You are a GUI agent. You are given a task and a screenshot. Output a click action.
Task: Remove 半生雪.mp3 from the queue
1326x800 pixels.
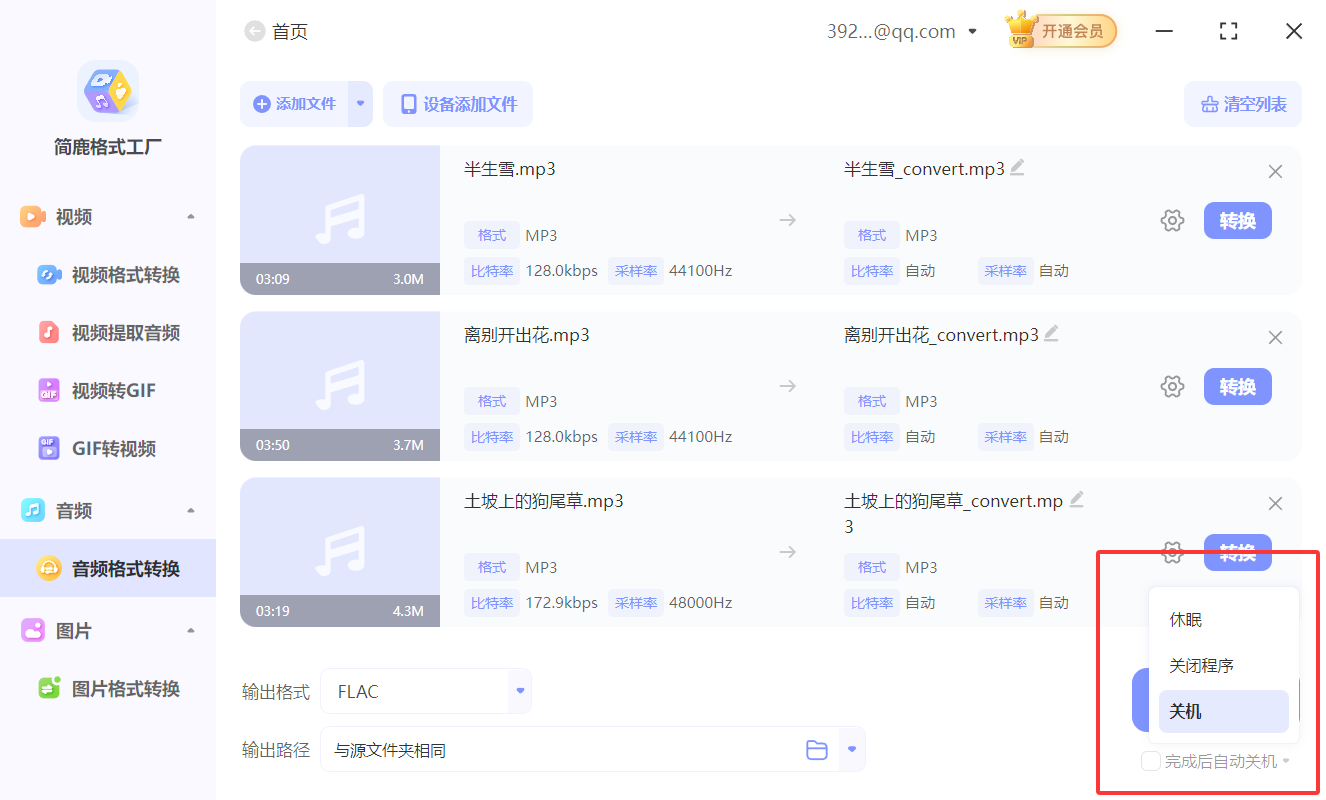[1275, 171]
